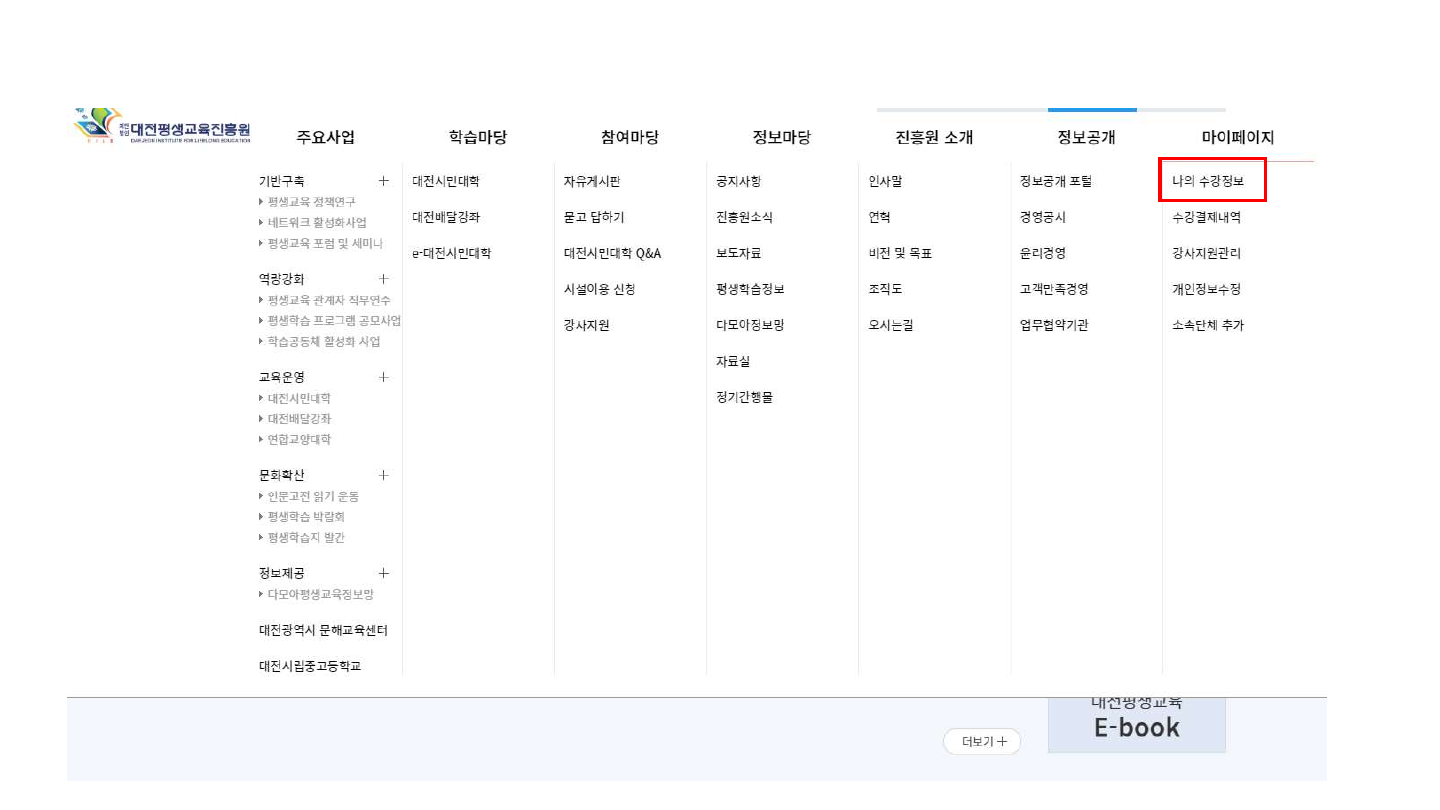Screen dimensions: 1440x810
Task: Click the plus icon beside 기반구축
Action: (x=383, y=181)
